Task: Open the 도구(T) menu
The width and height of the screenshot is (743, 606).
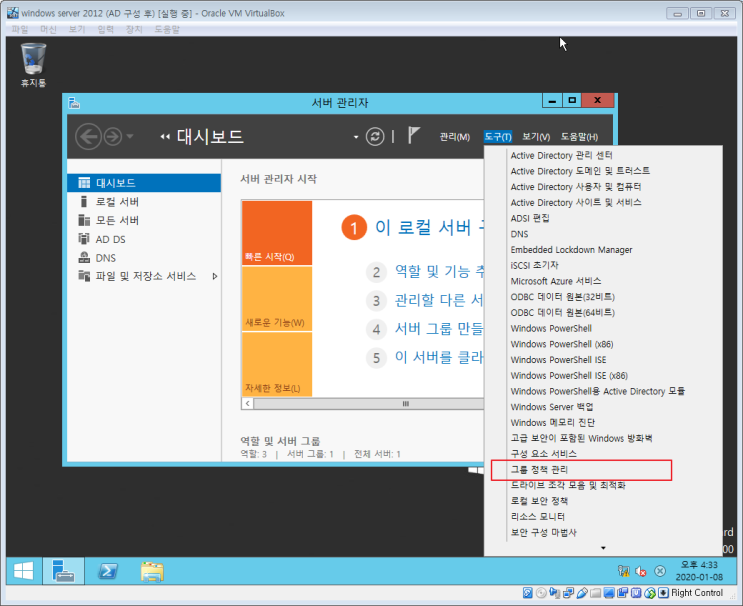Action: [498, 137]
